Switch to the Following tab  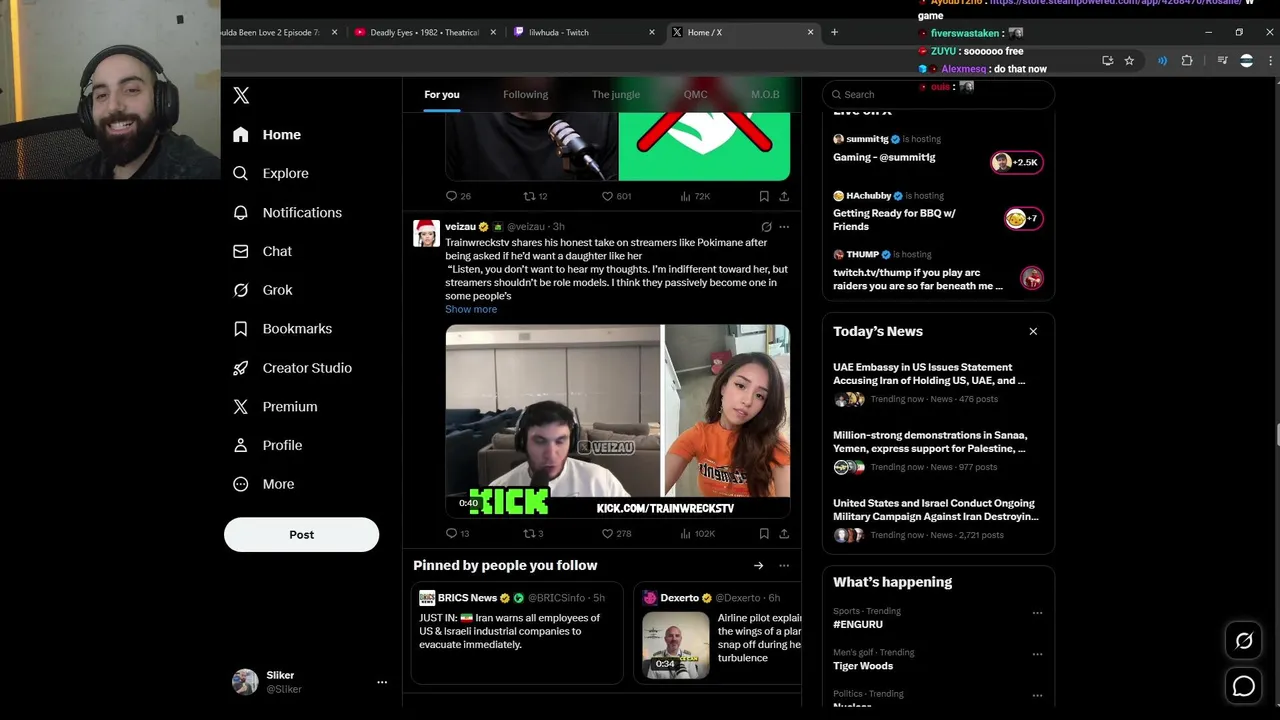click(x=525, y=94)
